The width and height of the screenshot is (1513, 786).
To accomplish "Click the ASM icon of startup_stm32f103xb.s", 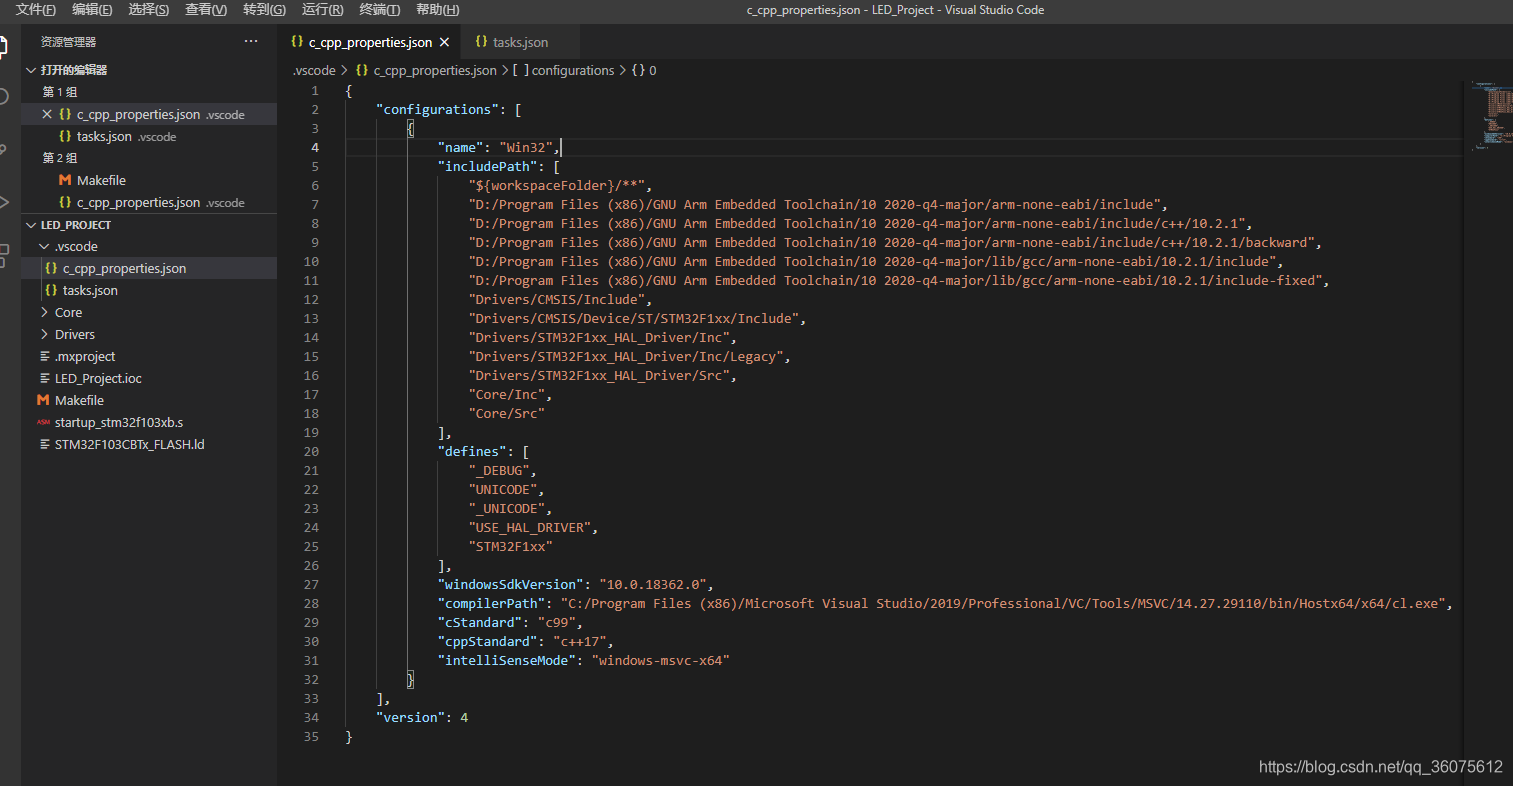I will 43,422.
